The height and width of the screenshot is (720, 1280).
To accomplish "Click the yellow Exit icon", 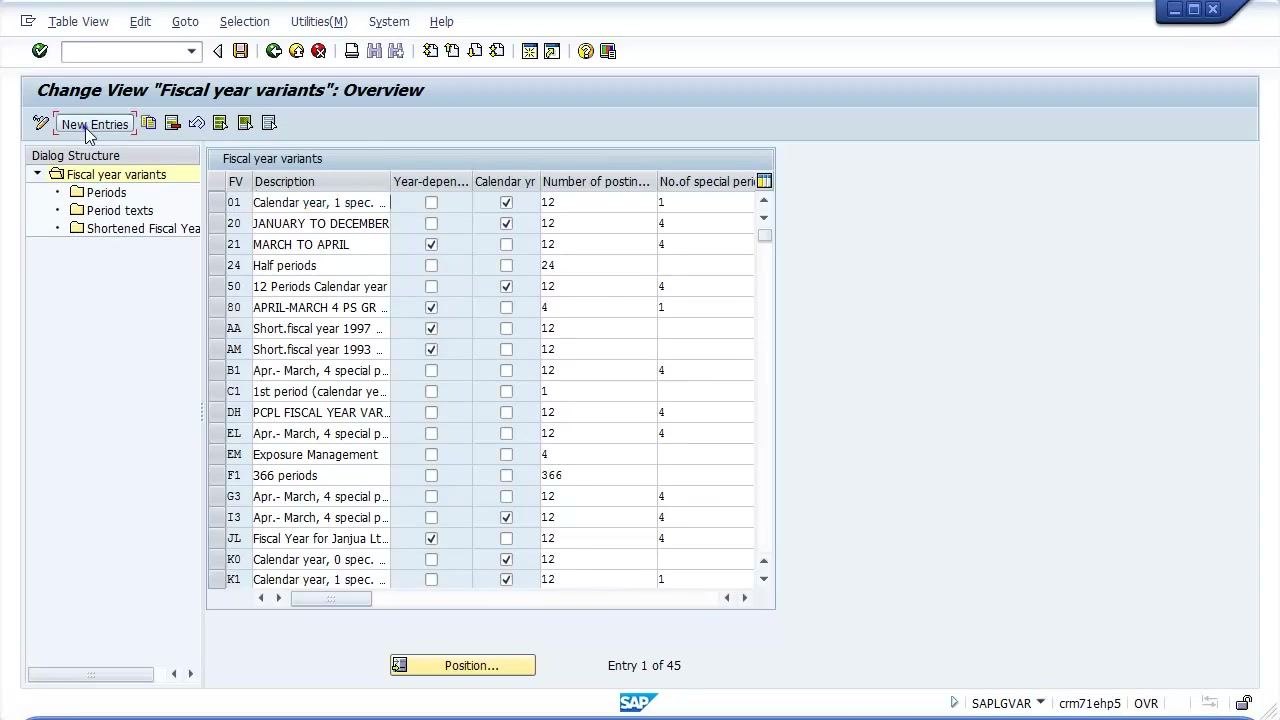I will click(296, 51).
